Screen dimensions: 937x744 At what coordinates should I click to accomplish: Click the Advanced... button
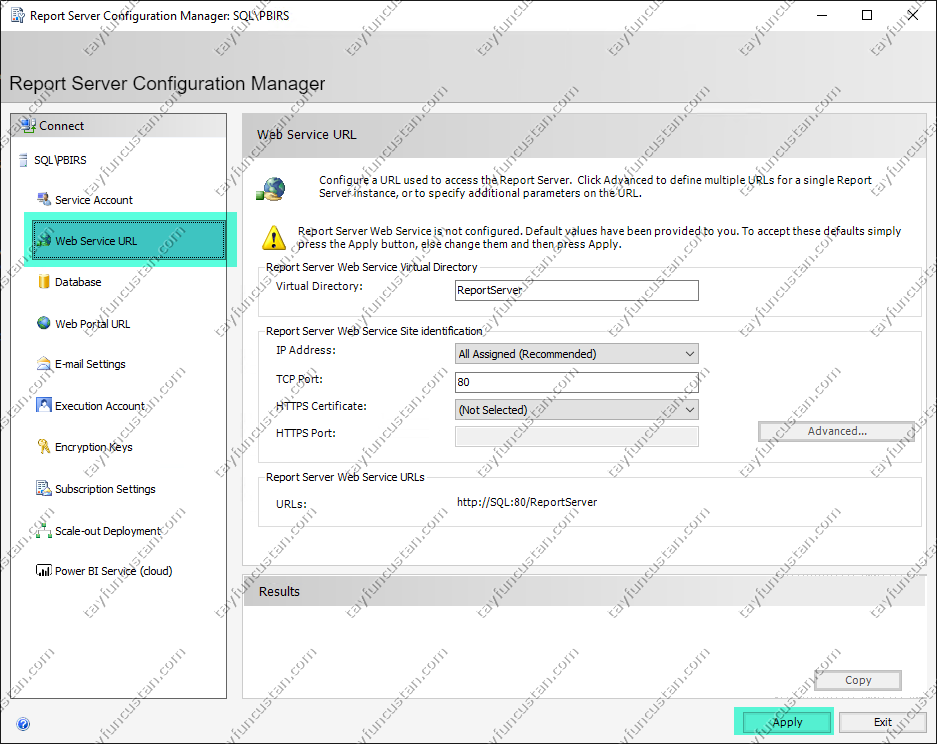point(837,431)
